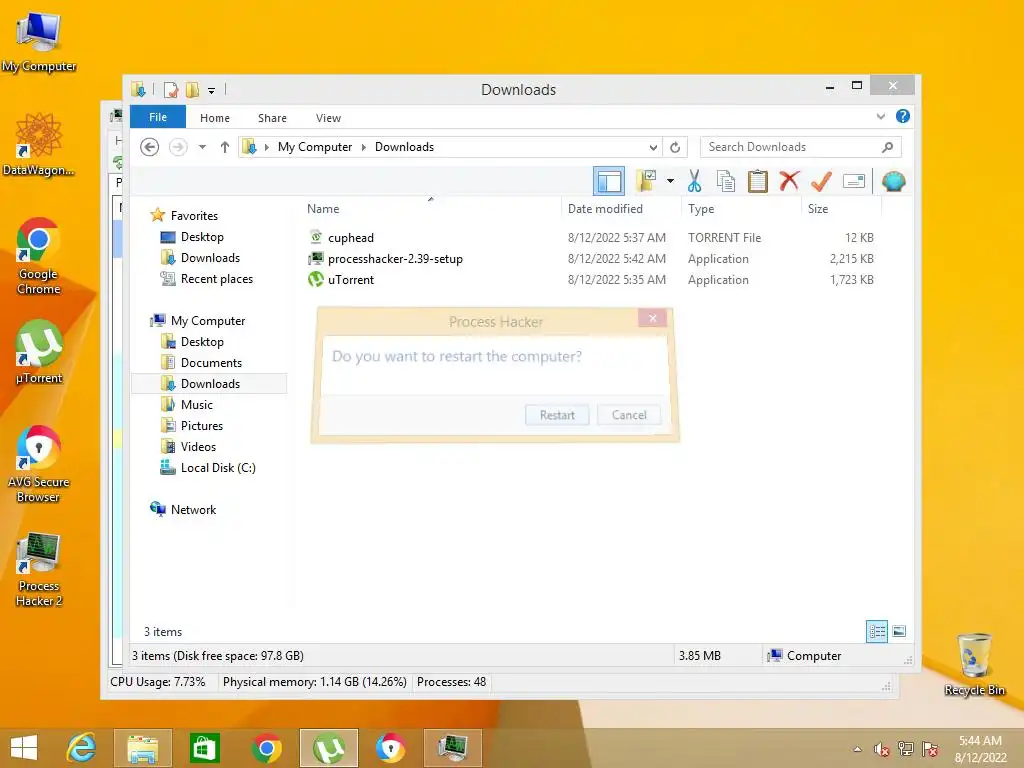This screenshot has height=768, width=1024.
Task: Open the Home ribbon tab
Action: point(215,118)
